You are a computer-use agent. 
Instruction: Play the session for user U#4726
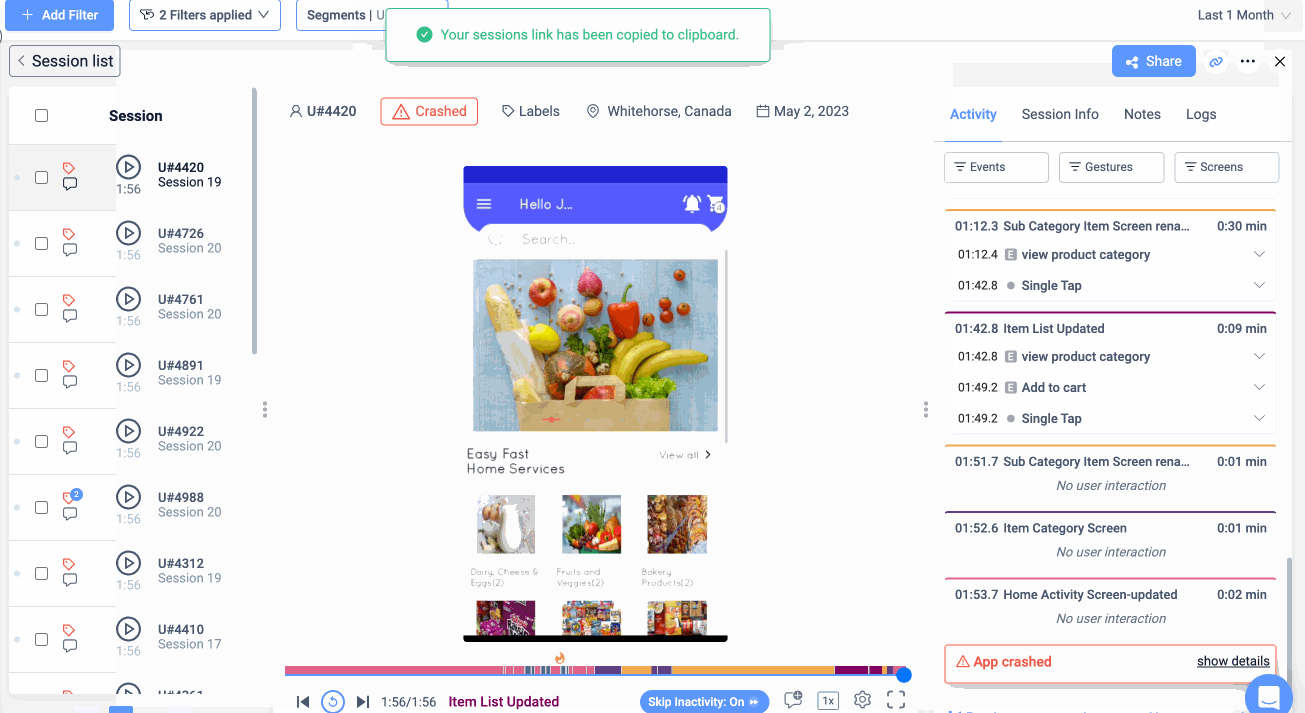tap(128, 233)
